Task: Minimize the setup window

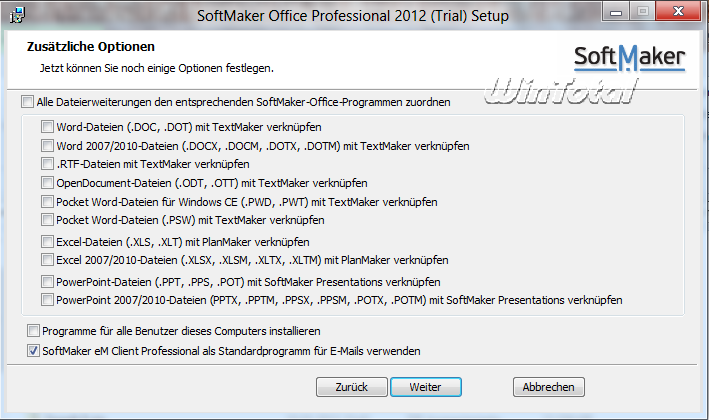Action: 610,12
